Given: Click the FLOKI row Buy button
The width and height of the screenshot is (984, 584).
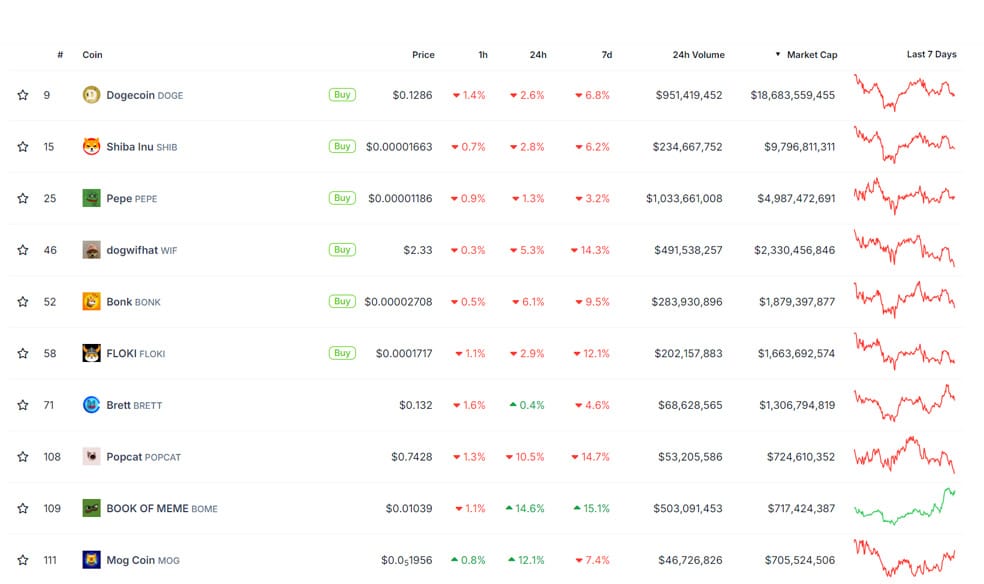Looking at the screenshot, I should [x=342, y=353].
